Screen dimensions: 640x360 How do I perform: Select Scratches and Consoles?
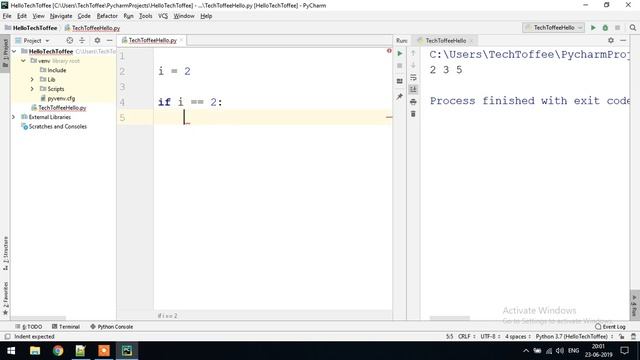[x=54, y=127]
